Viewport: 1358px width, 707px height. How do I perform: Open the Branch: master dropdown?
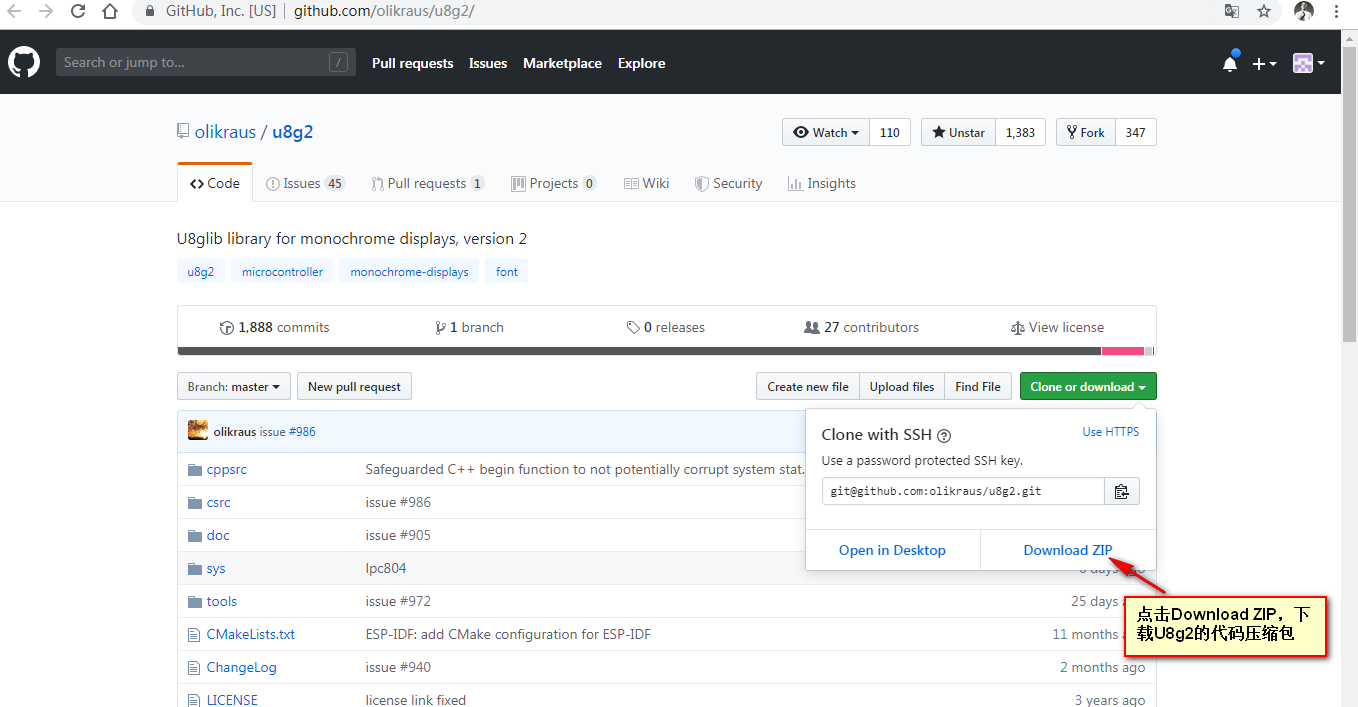click(x=234, y=387)
